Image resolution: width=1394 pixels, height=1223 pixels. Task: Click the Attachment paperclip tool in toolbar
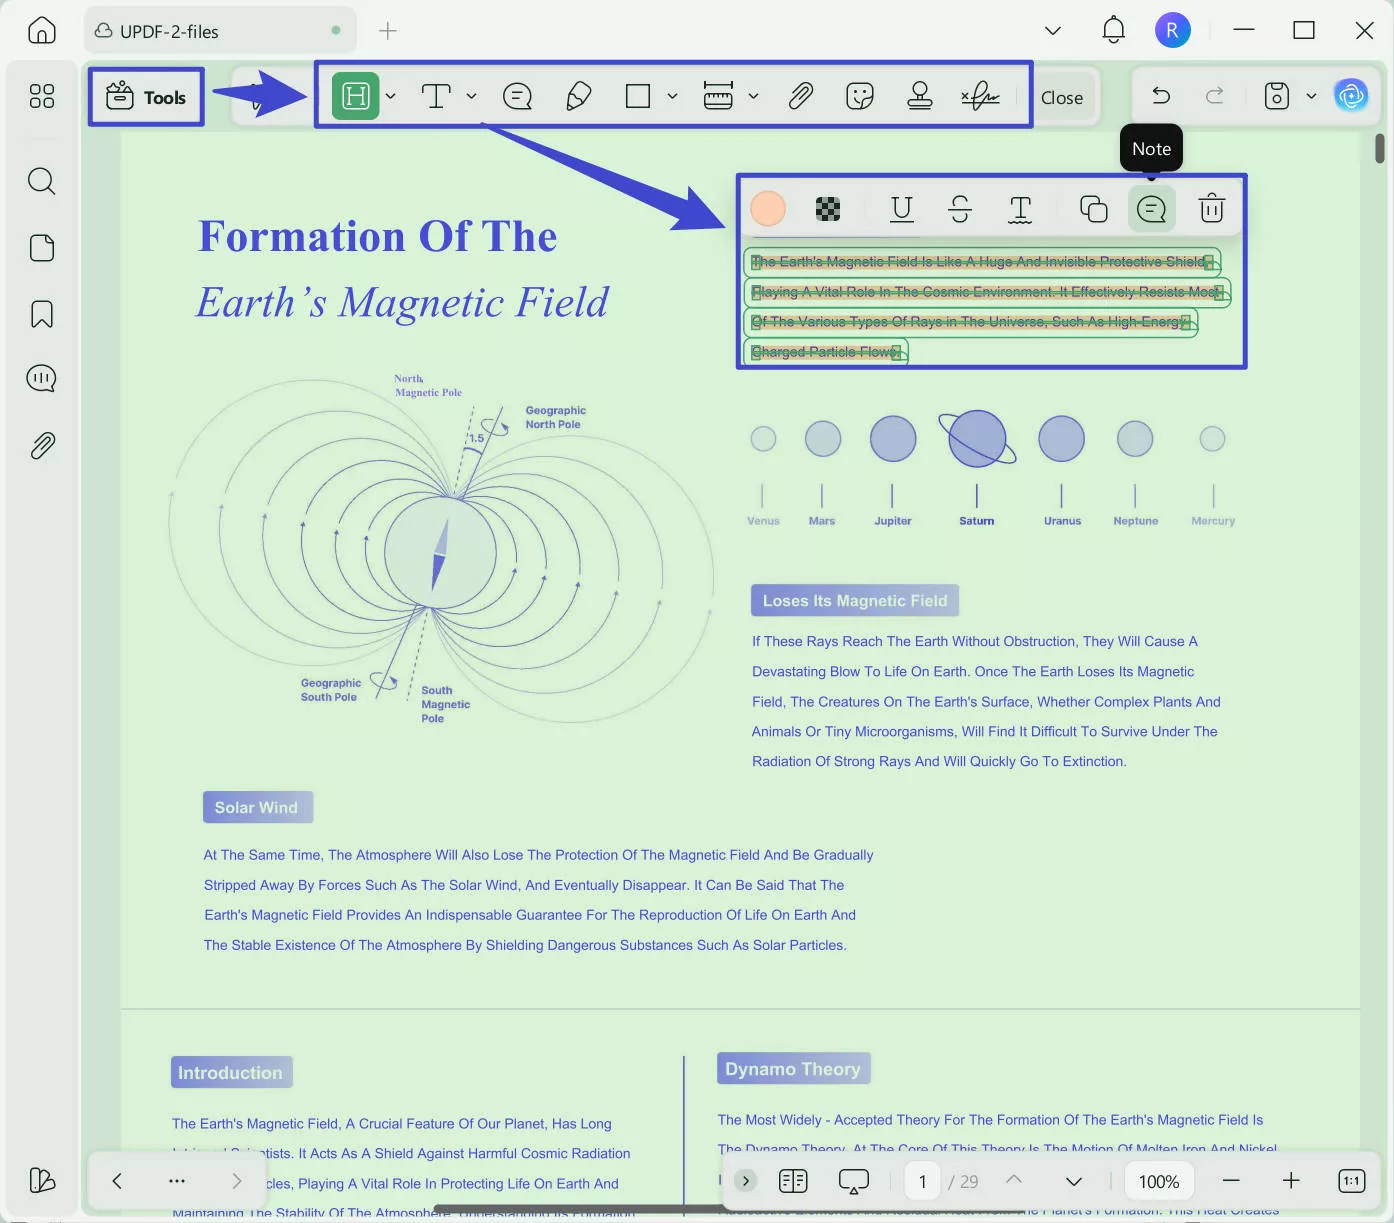(800, 96)
